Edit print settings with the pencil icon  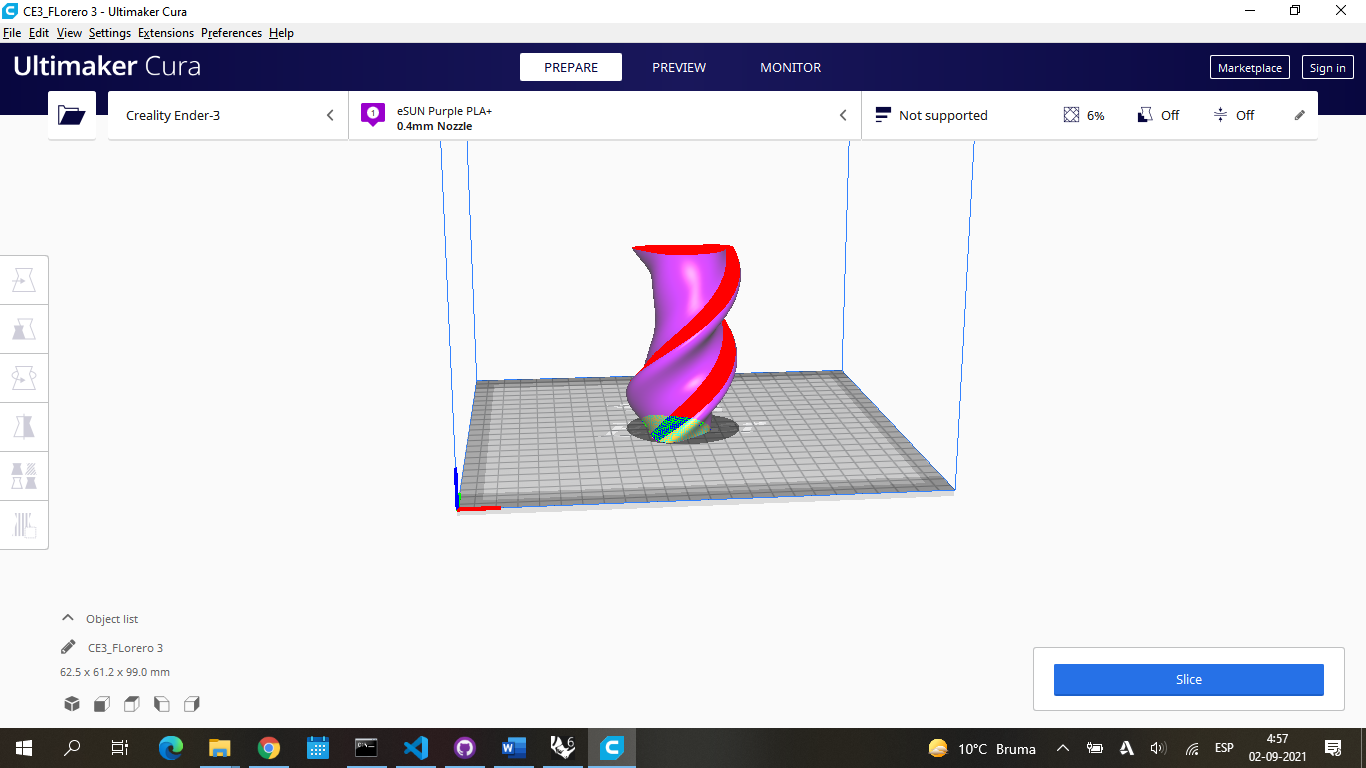[x=1299, y=115]
